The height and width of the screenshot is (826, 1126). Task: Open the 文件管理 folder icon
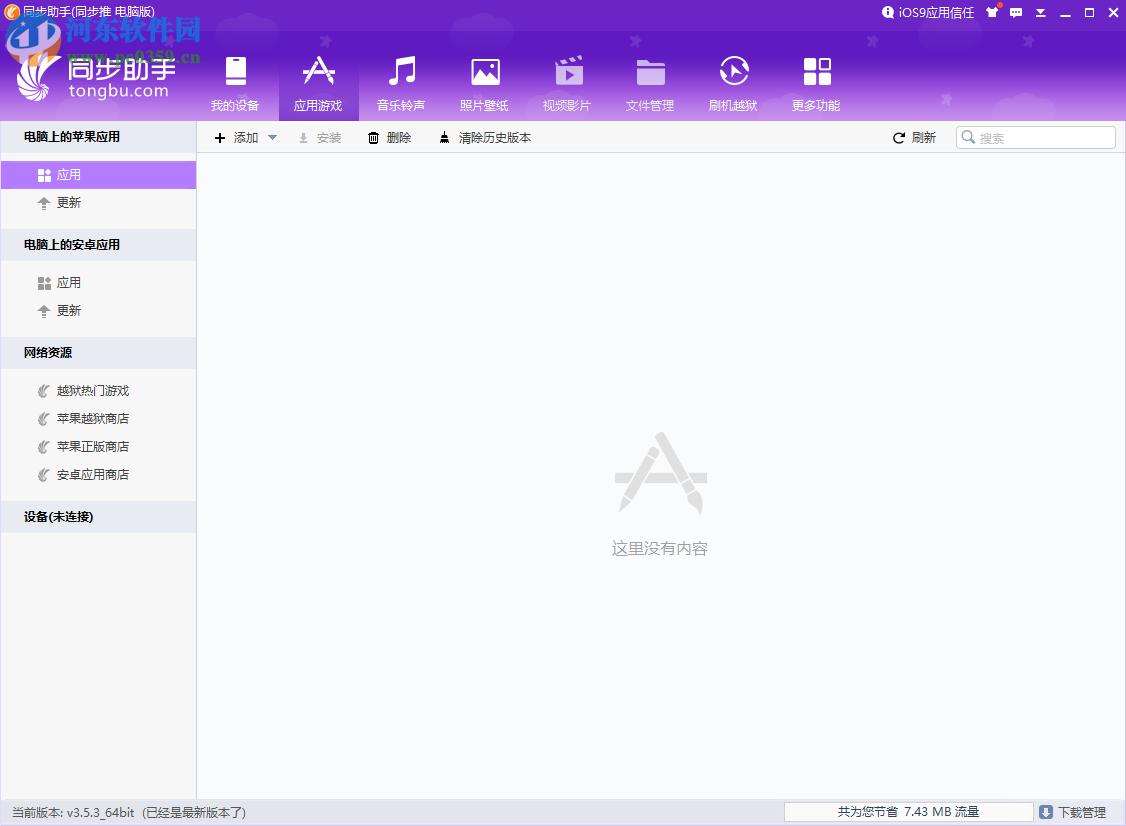point(650,72)
